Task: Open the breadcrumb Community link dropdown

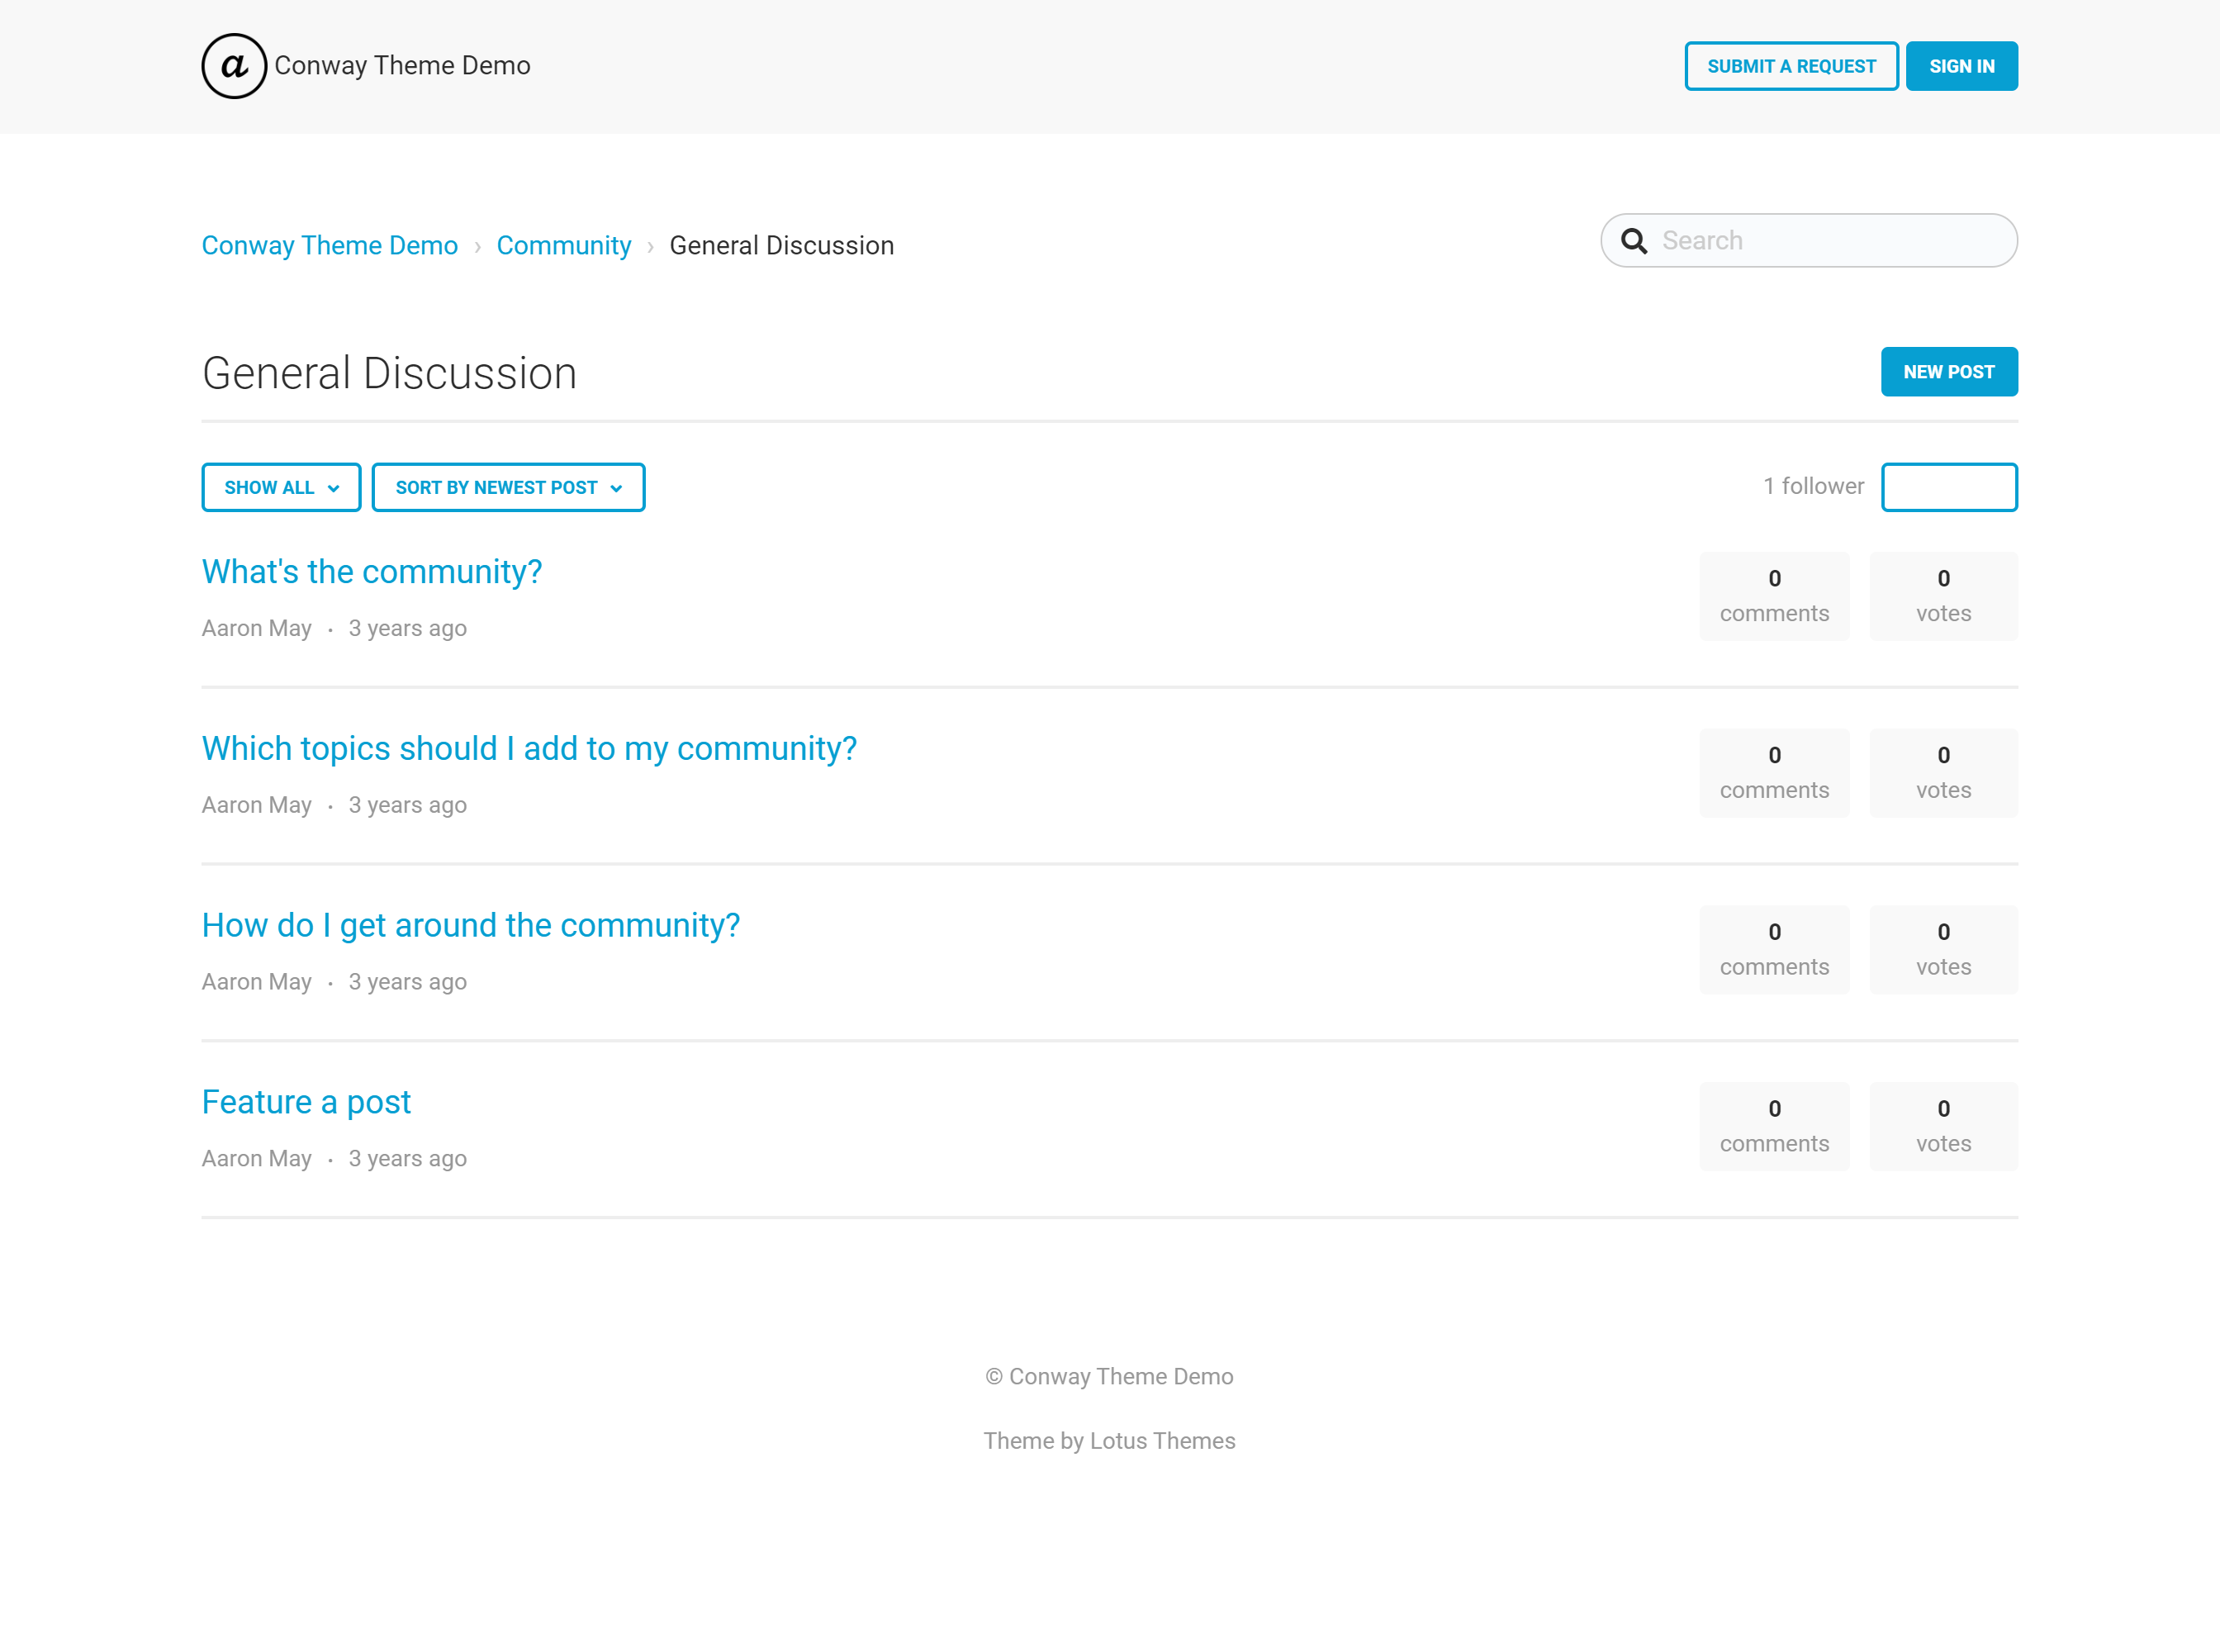Action: tap(563, 244)
